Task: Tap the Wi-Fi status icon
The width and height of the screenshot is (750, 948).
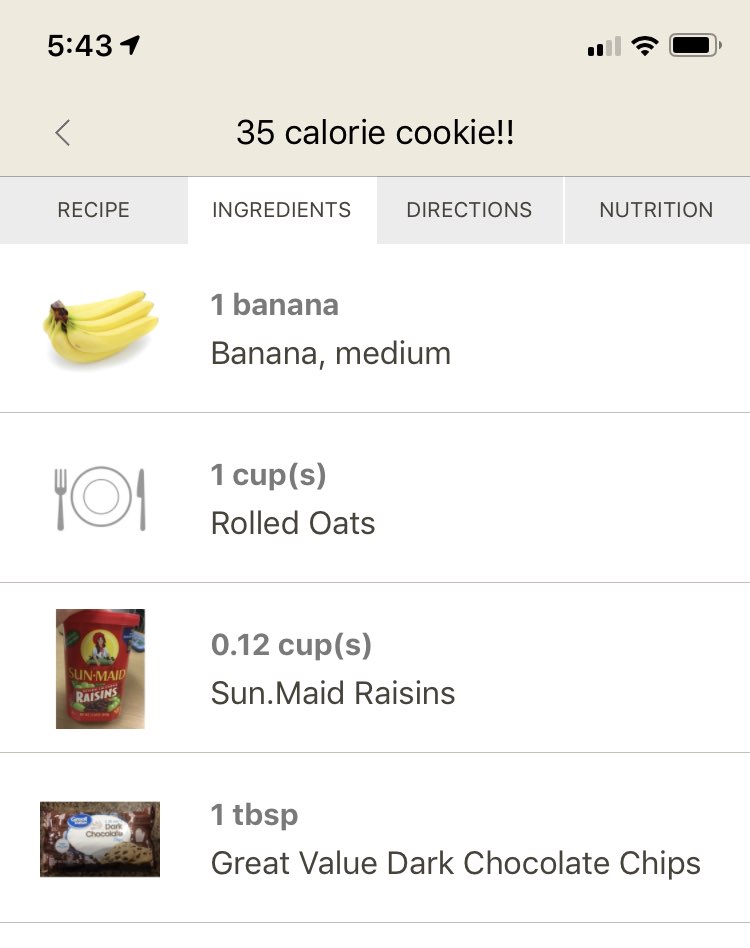Action: tap(645, 46)
